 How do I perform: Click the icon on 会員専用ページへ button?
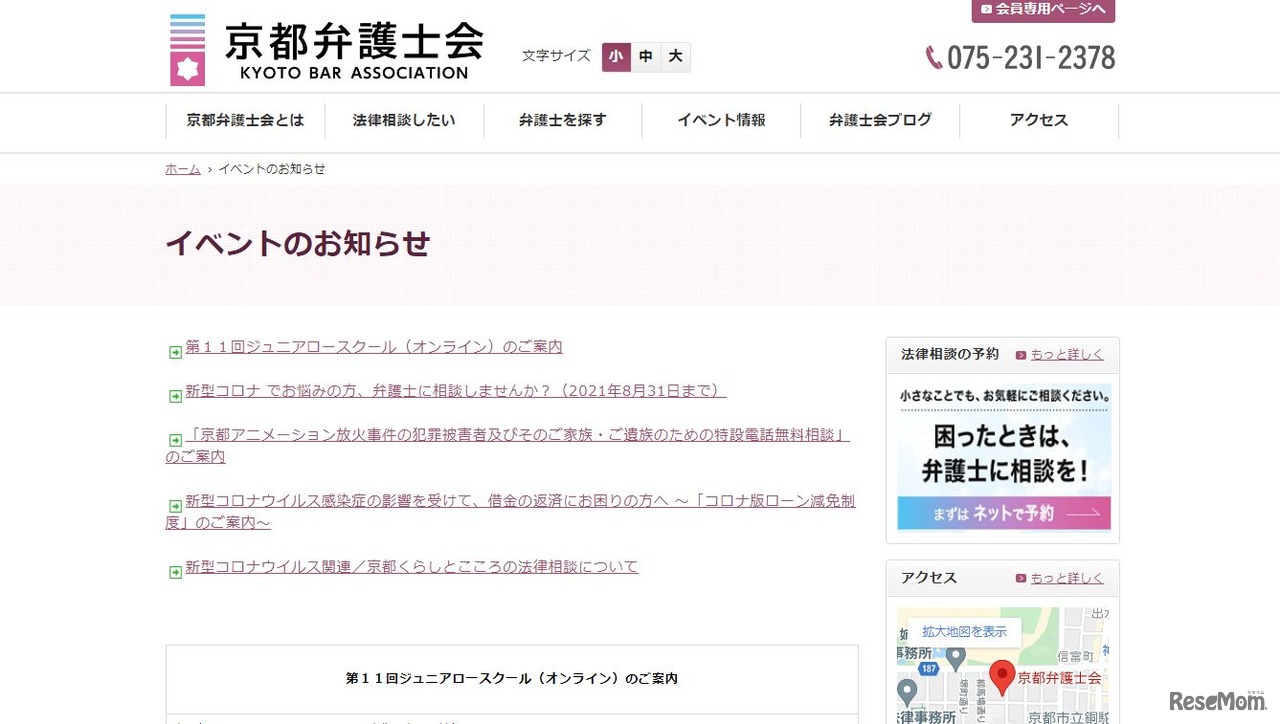click(984, 11)
